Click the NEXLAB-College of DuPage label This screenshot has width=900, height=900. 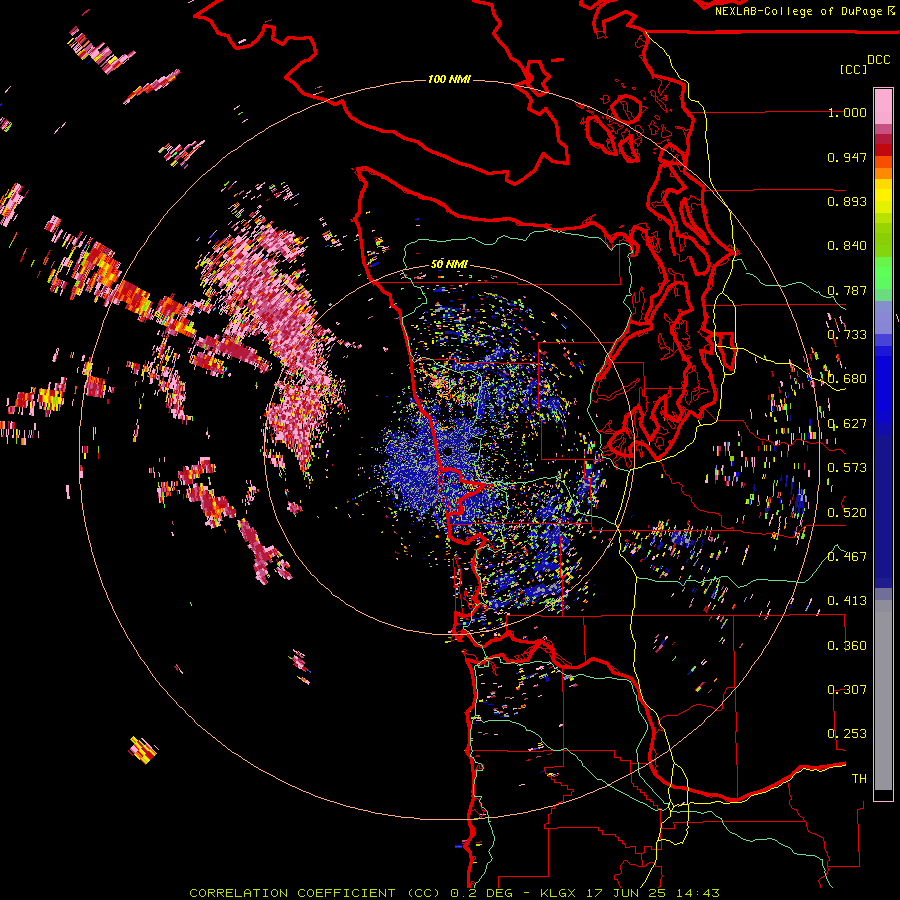798,11
